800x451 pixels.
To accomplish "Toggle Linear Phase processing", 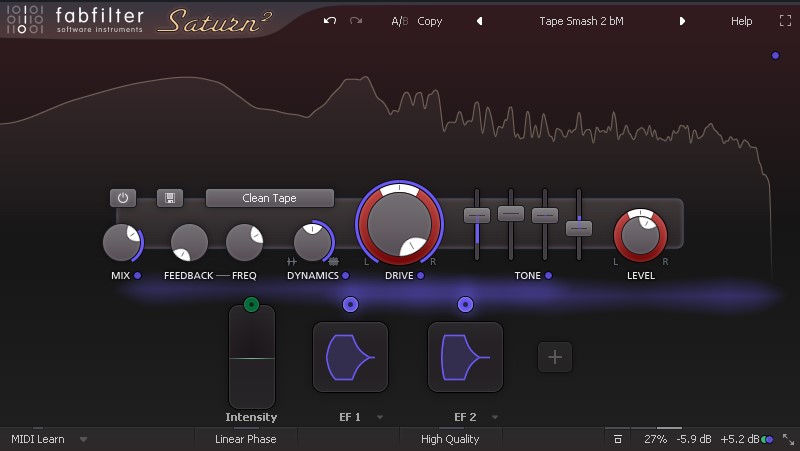I will click(x=245, y=439).
